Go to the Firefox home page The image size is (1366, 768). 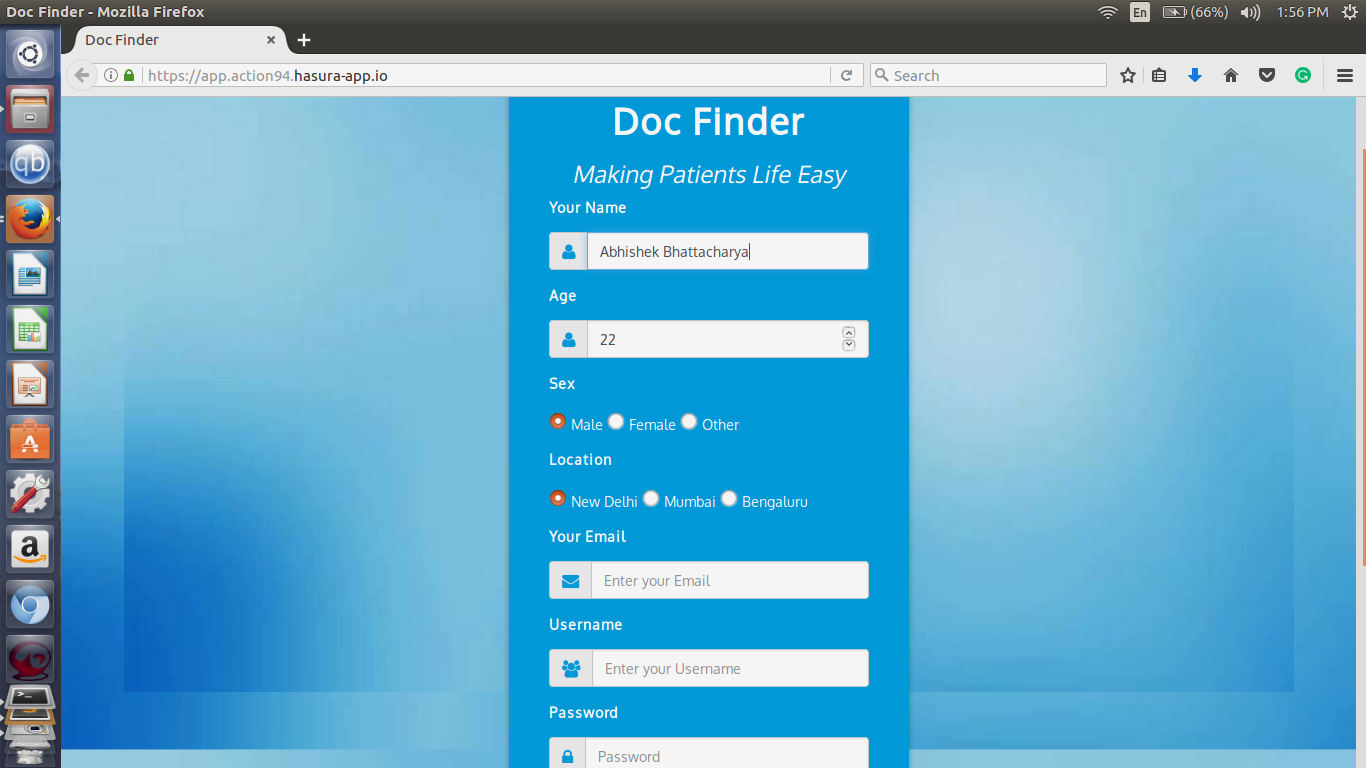point(1231,75)
